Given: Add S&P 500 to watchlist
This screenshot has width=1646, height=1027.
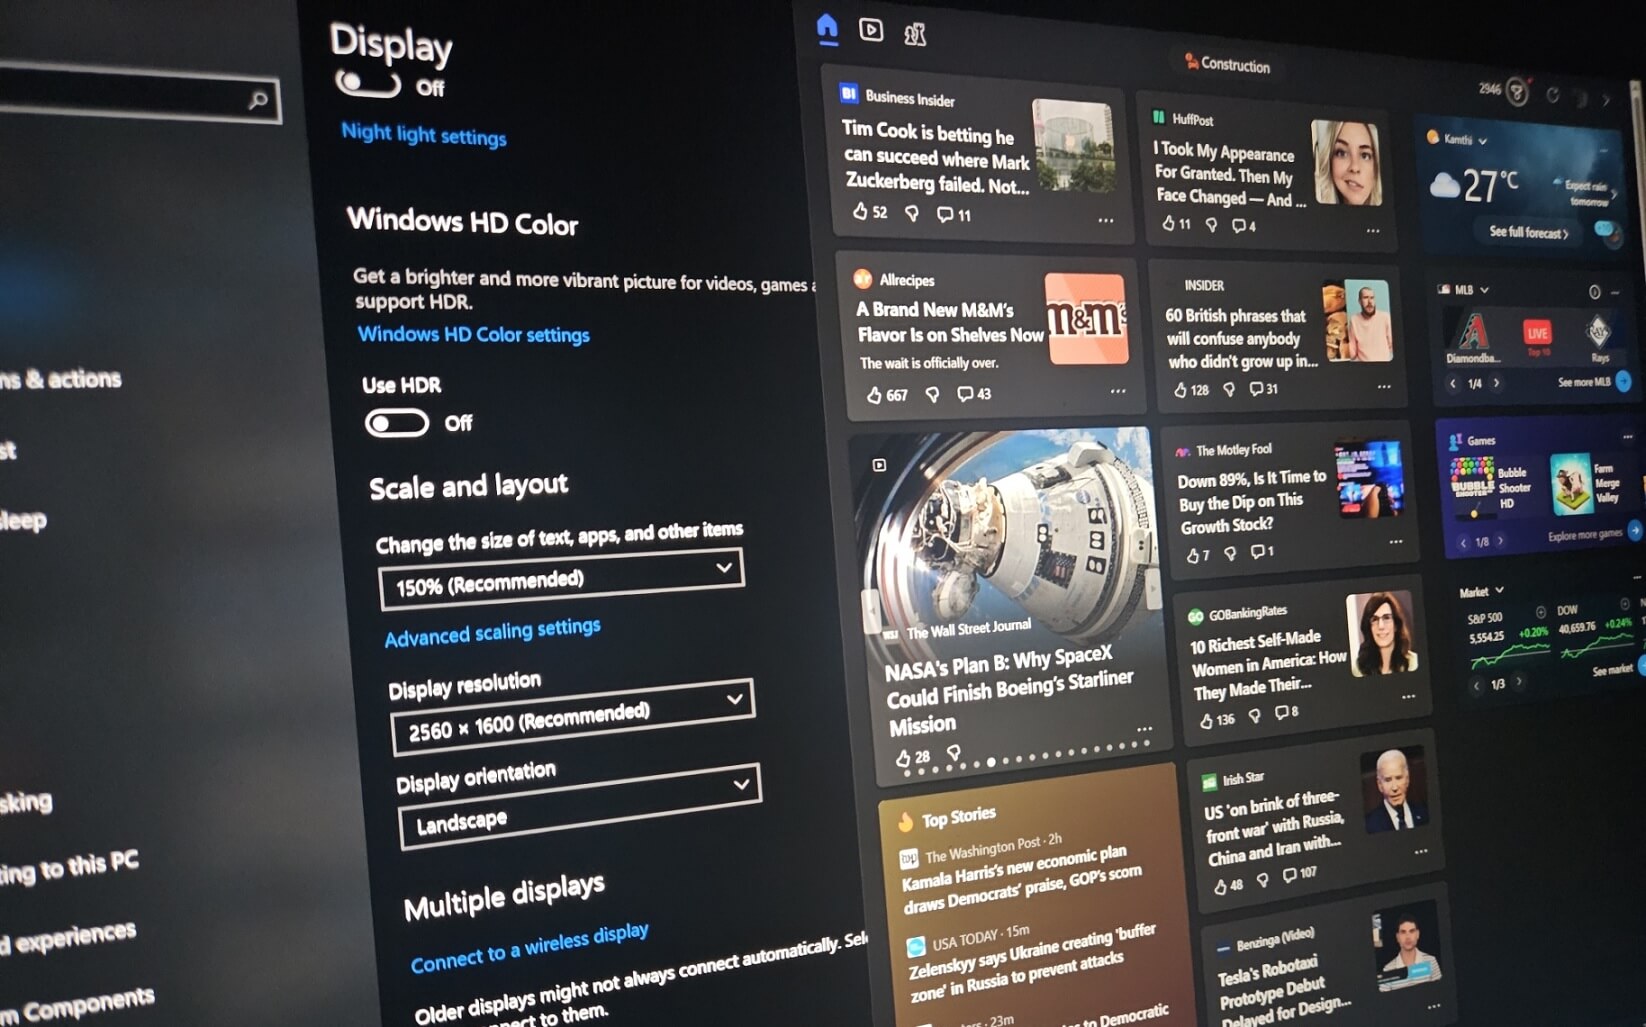Looking at the screenshot, I should pos(1540,611).
